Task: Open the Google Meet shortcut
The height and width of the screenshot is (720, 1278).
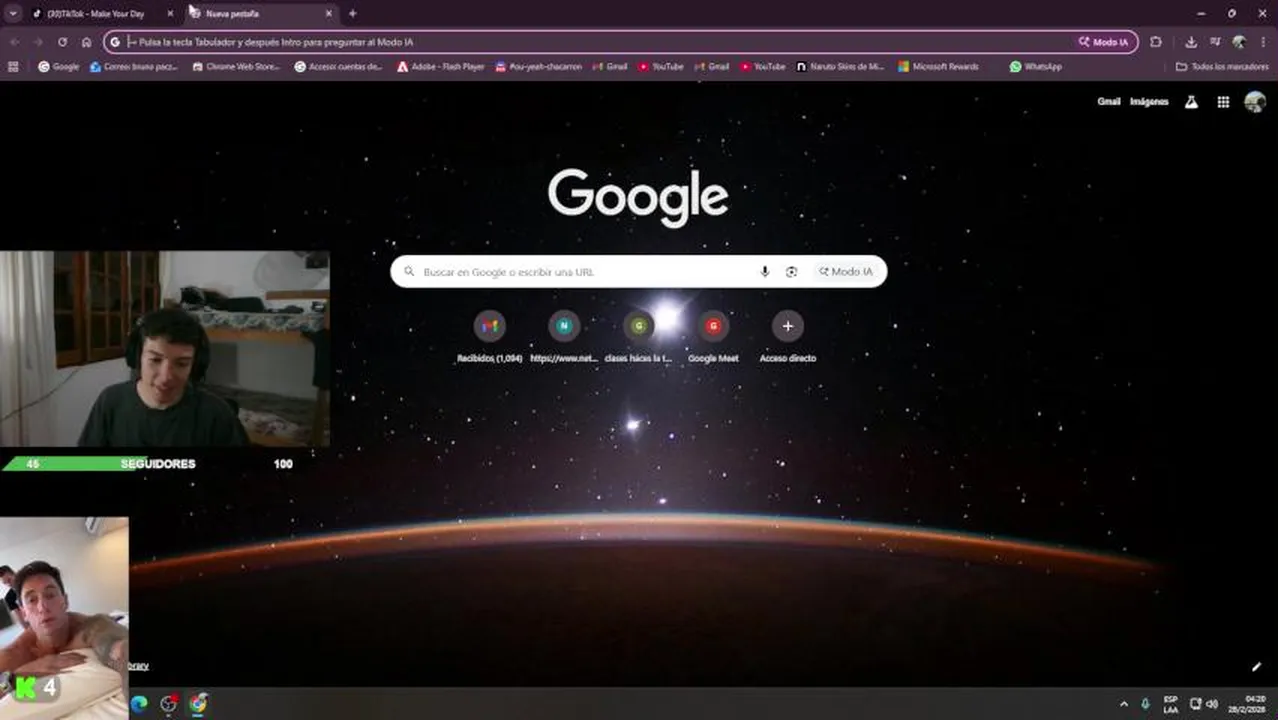Action: click(x=713, y=335)
